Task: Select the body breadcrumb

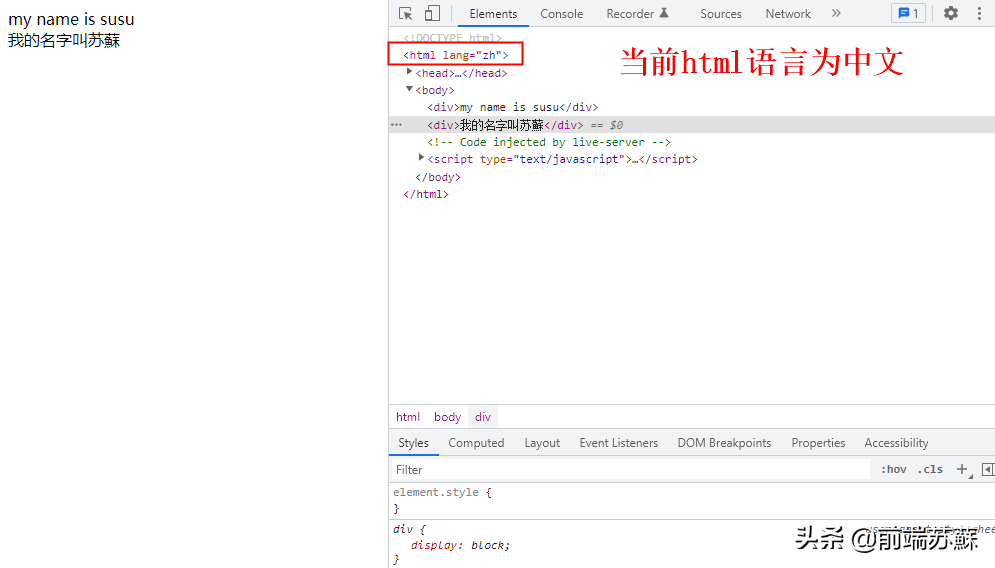Action: (x=447, y=417)
